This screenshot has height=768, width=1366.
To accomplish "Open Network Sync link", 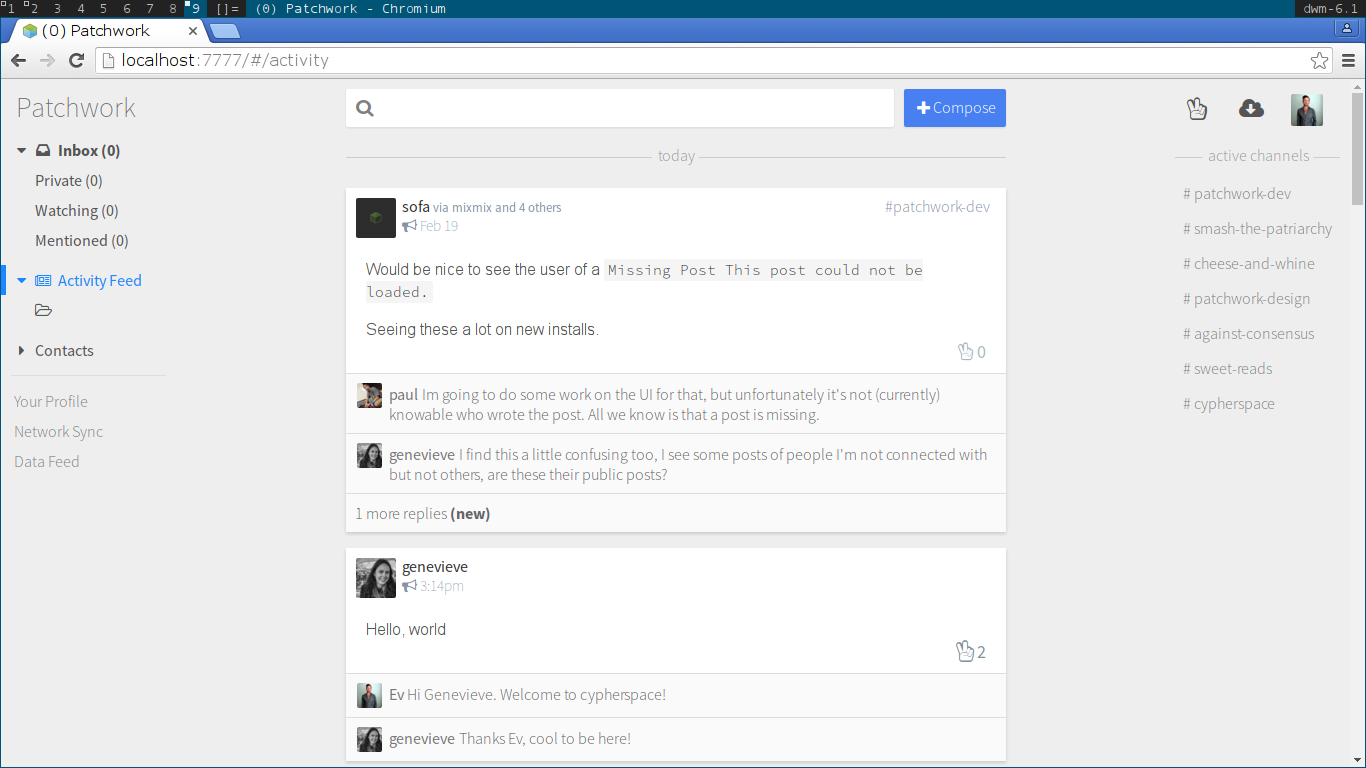I will (58, 432).
